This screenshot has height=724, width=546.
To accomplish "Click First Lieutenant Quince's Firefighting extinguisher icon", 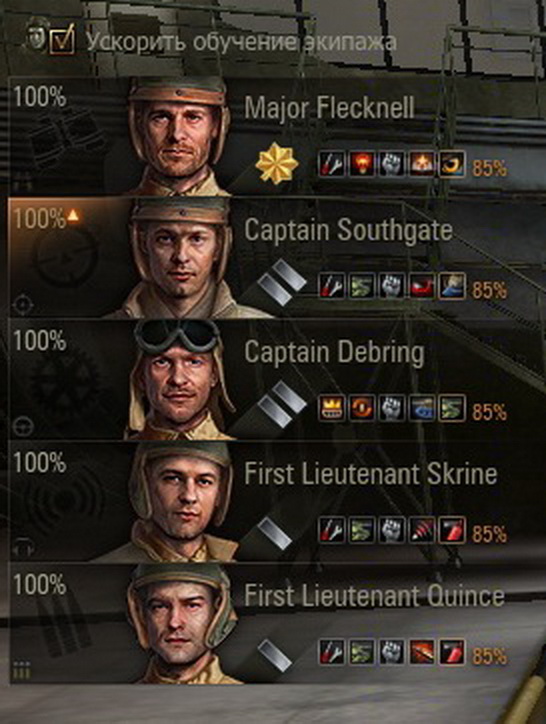I will (452, 652).
